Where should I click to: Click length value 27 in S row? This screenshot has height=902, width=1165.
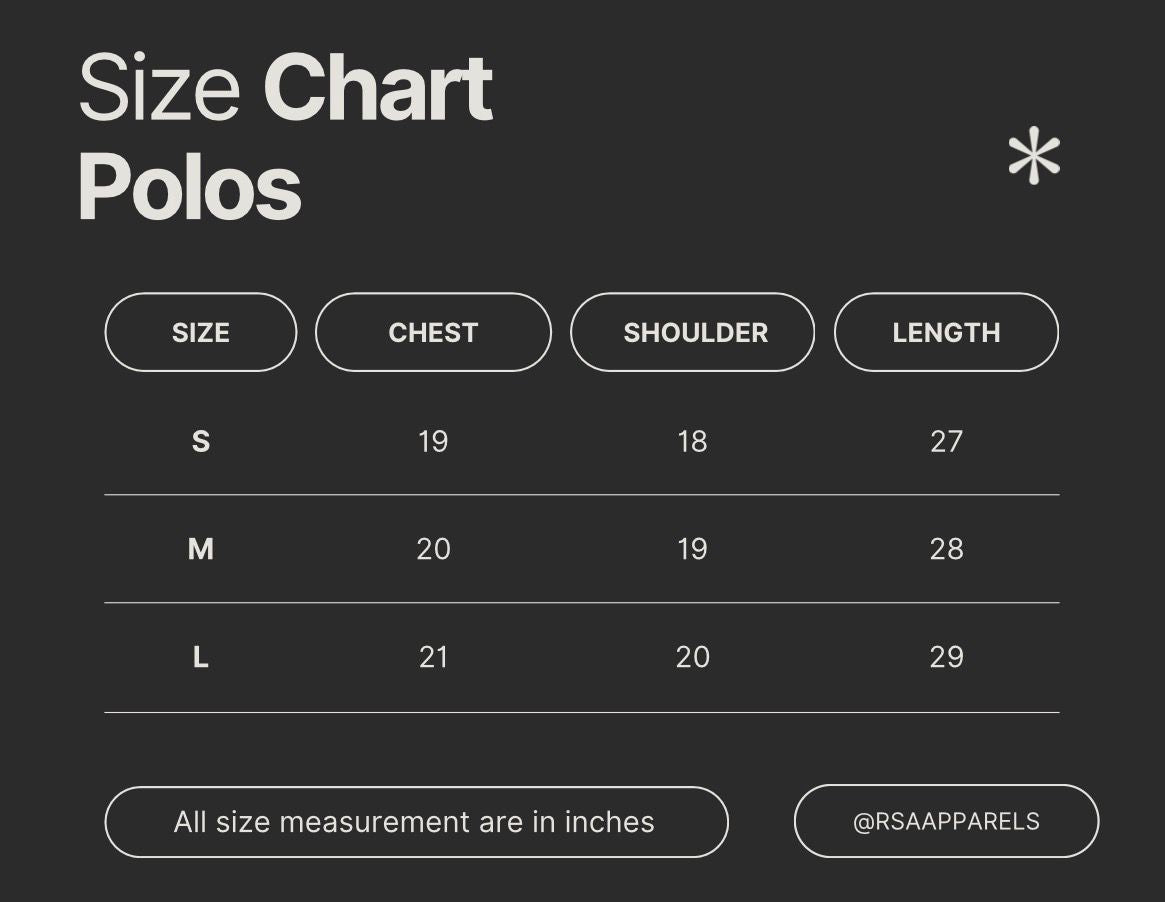click(946, 441)
